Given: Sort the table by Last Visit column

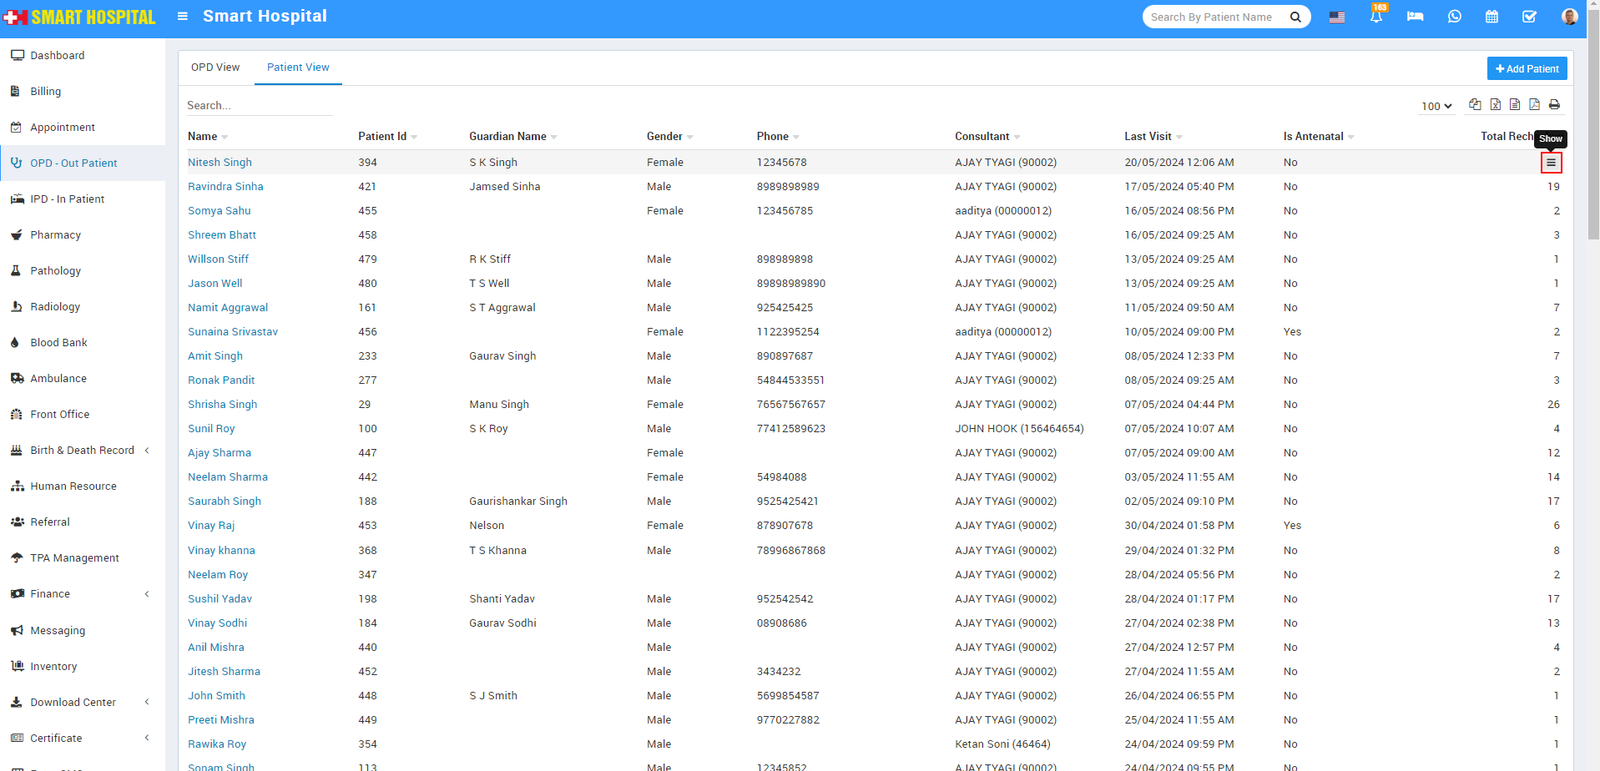Looking at the screenshot, I should point(1148,136).
